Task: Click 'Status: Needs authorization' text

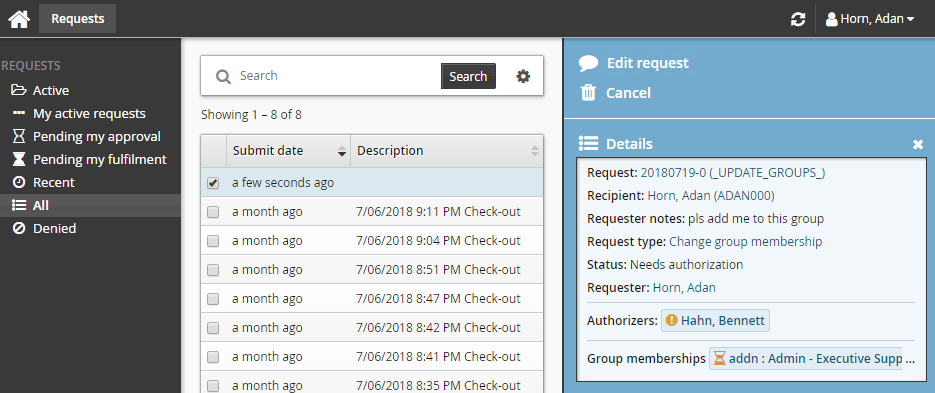Action: click(665, 264)
